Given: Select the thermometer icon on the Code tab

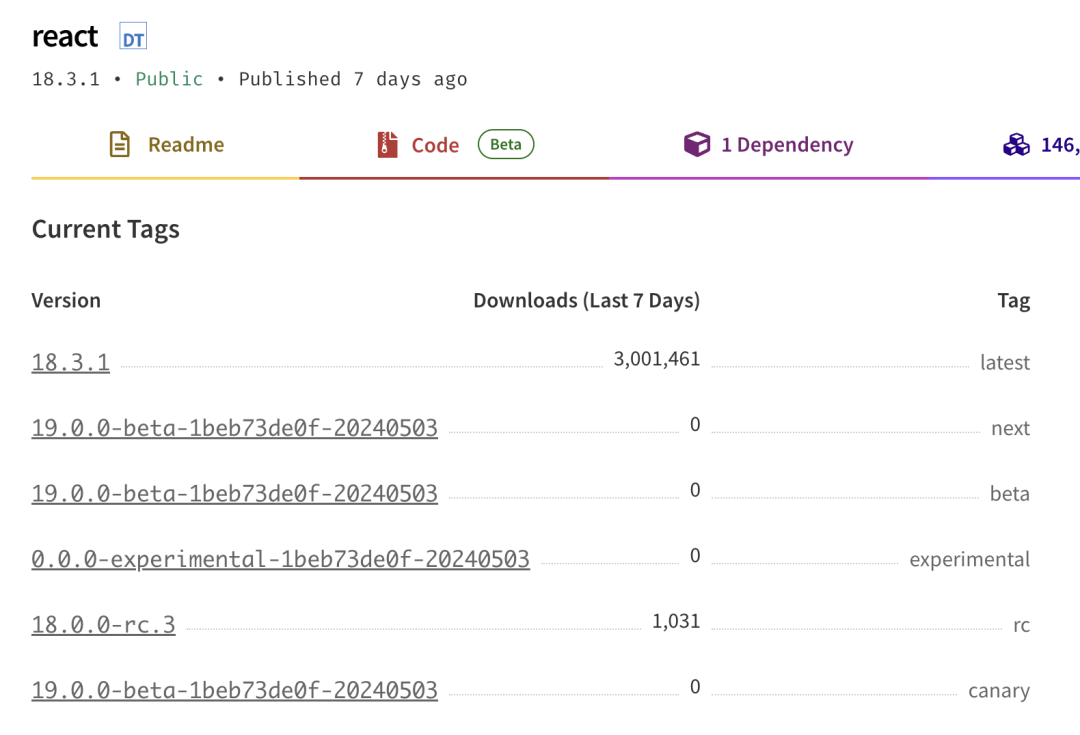Looking at the screenshot, I should [x=387, y=143].
